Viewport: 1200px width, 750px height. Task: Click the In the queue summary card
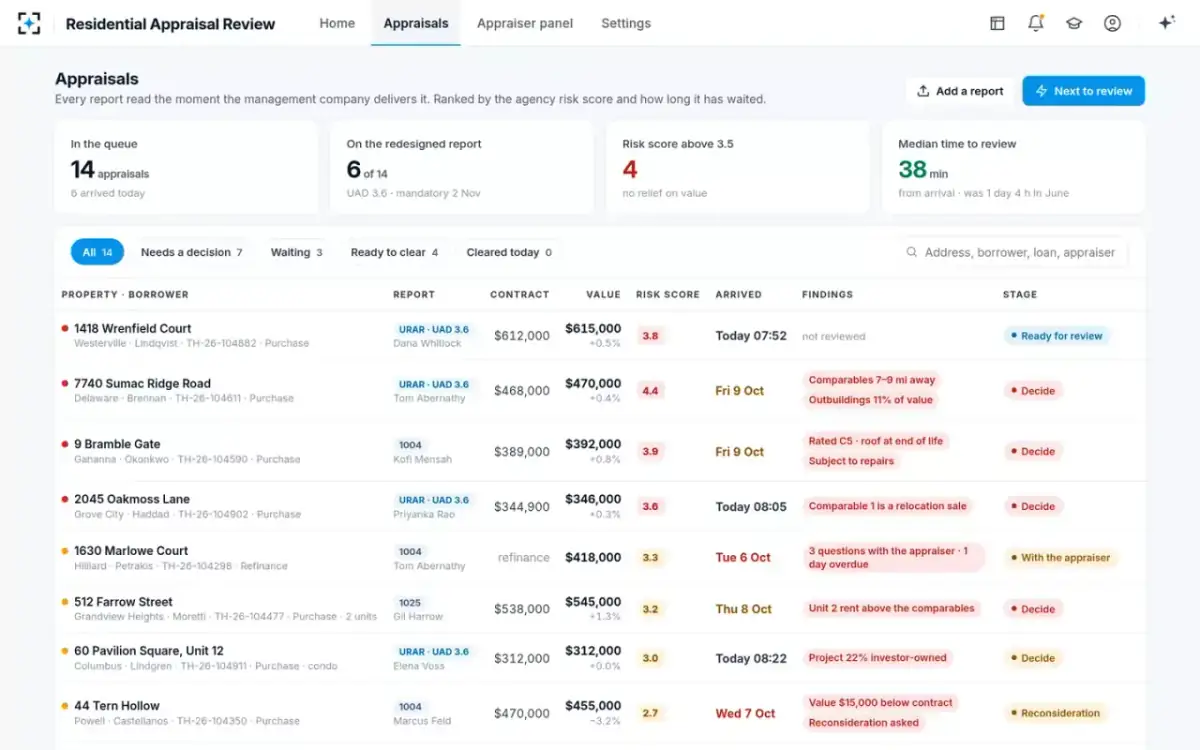click(186, 168)
